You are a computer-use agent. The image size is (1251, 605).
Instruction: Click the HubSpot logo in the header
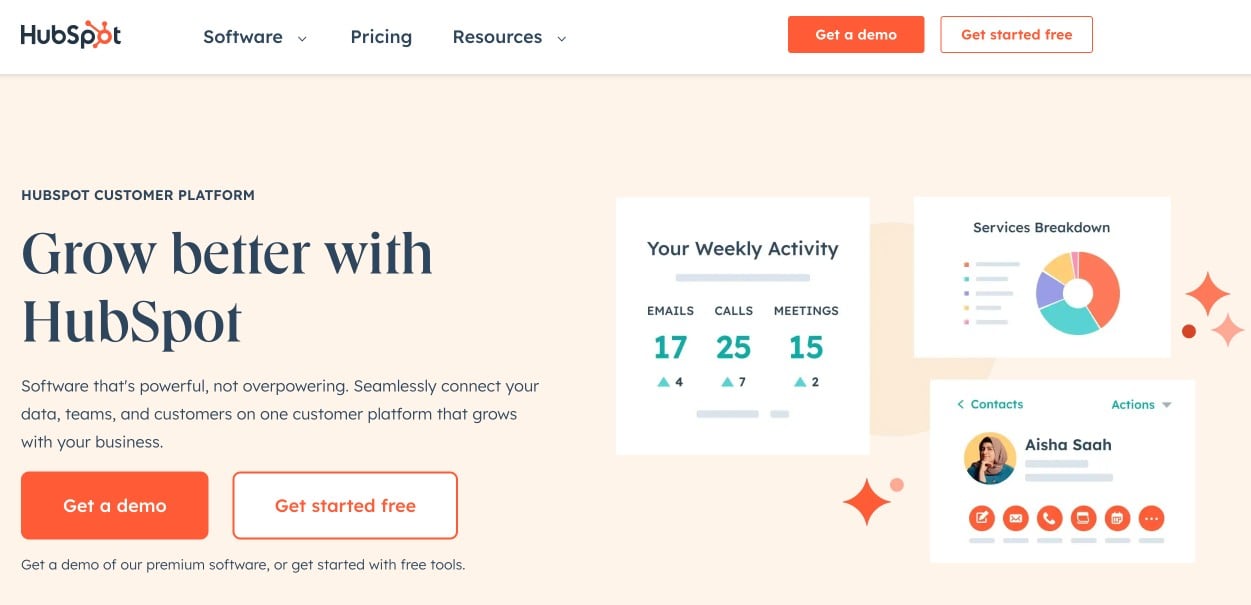(x=71, y=35)
